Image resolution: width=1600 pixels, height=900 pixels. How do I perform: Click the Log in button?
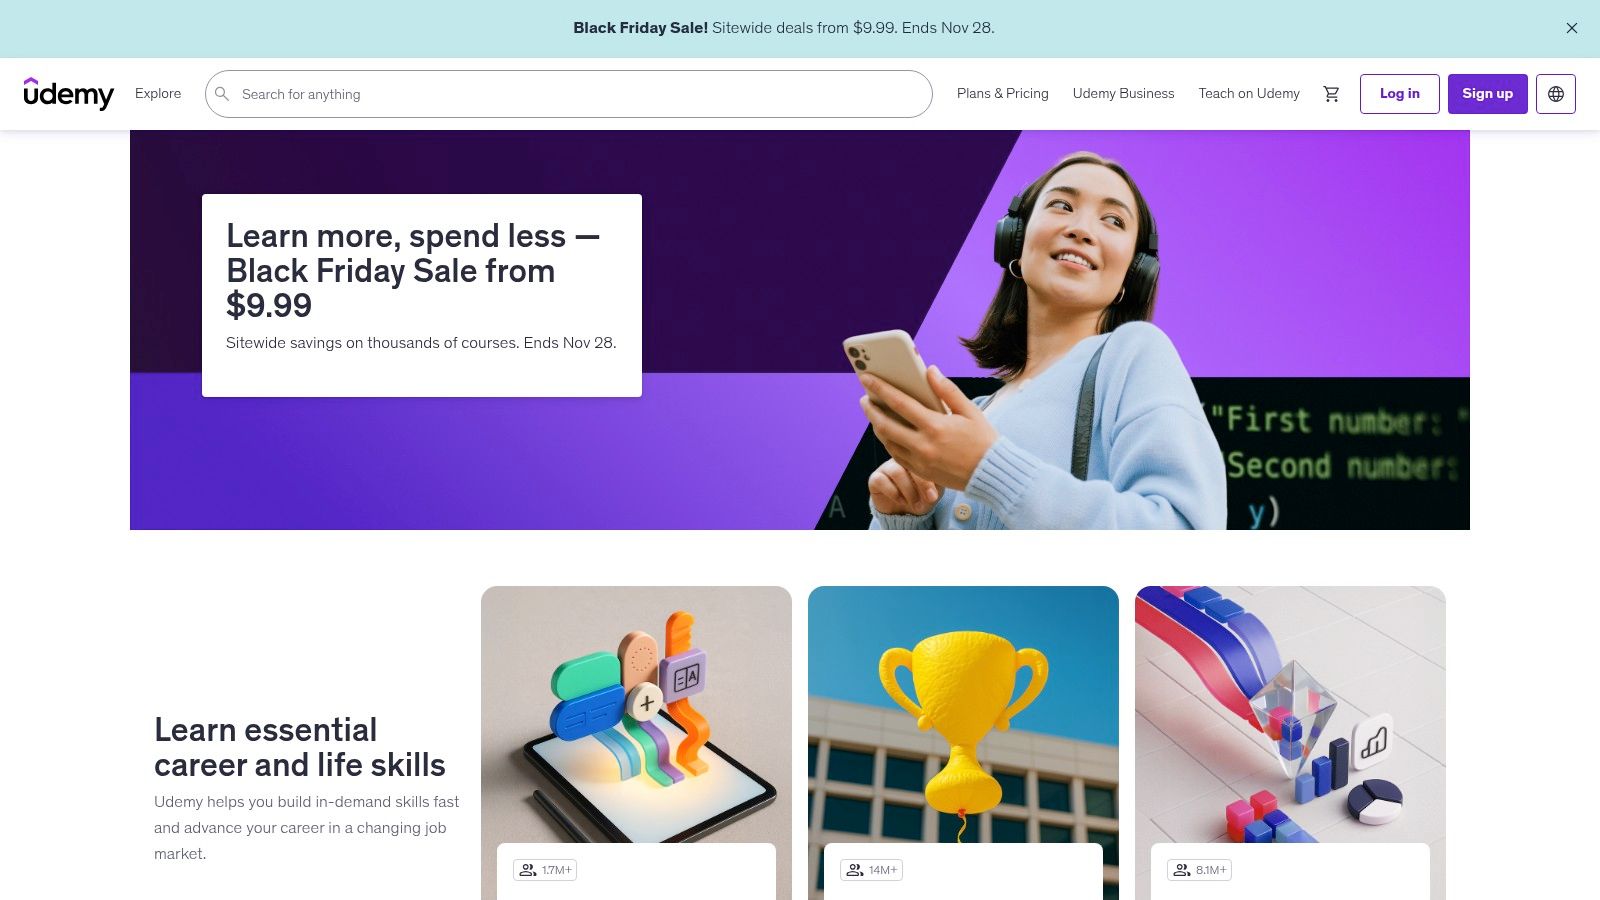pos(1400,94)
